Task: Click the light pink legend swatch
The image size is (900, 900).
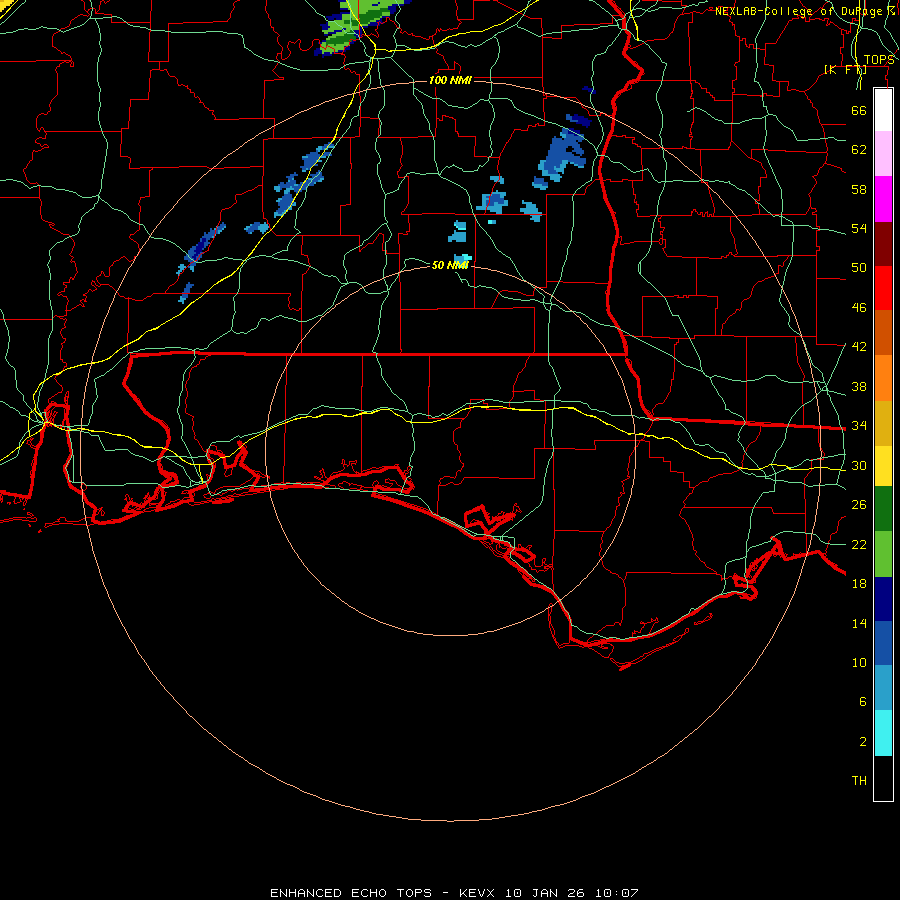Action: pos(883,154)
